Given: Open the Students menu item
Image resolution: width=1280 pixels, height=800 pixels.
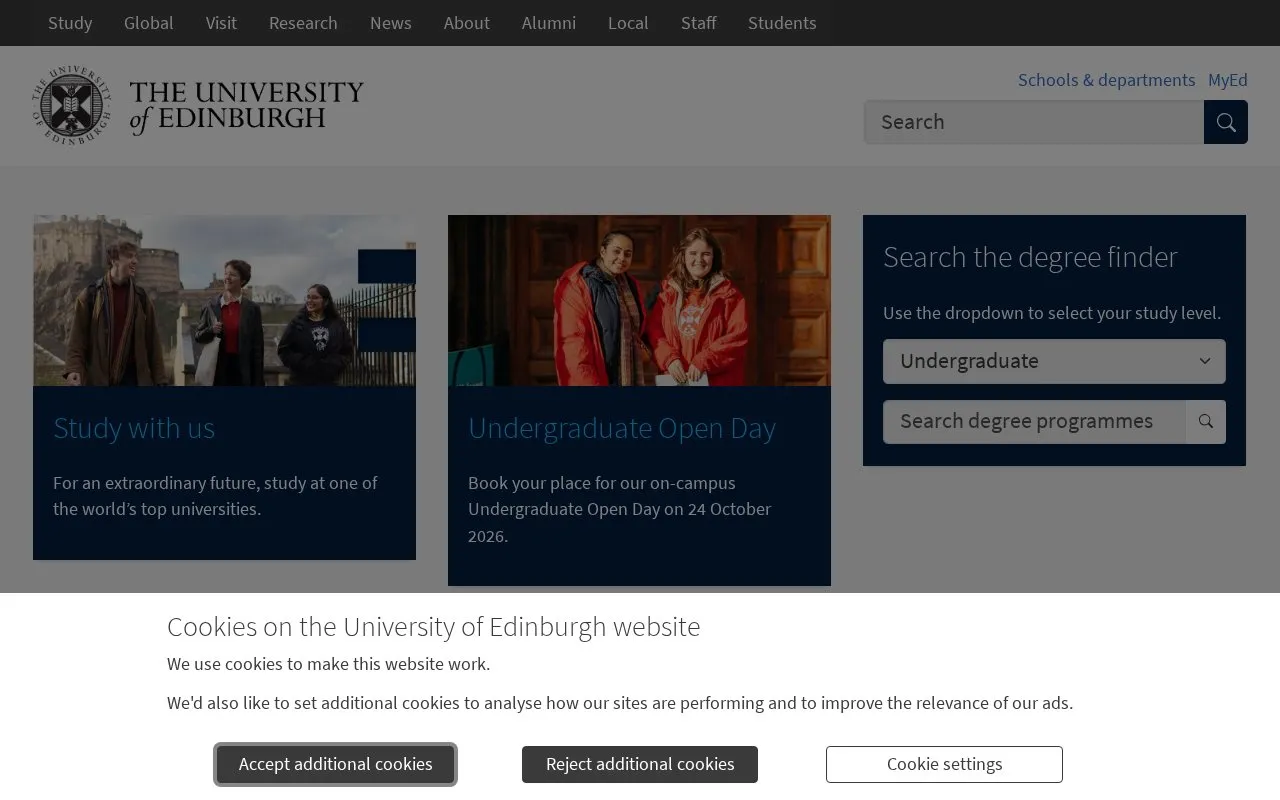Looking at the screenshot, I should [x=782, y=23].
